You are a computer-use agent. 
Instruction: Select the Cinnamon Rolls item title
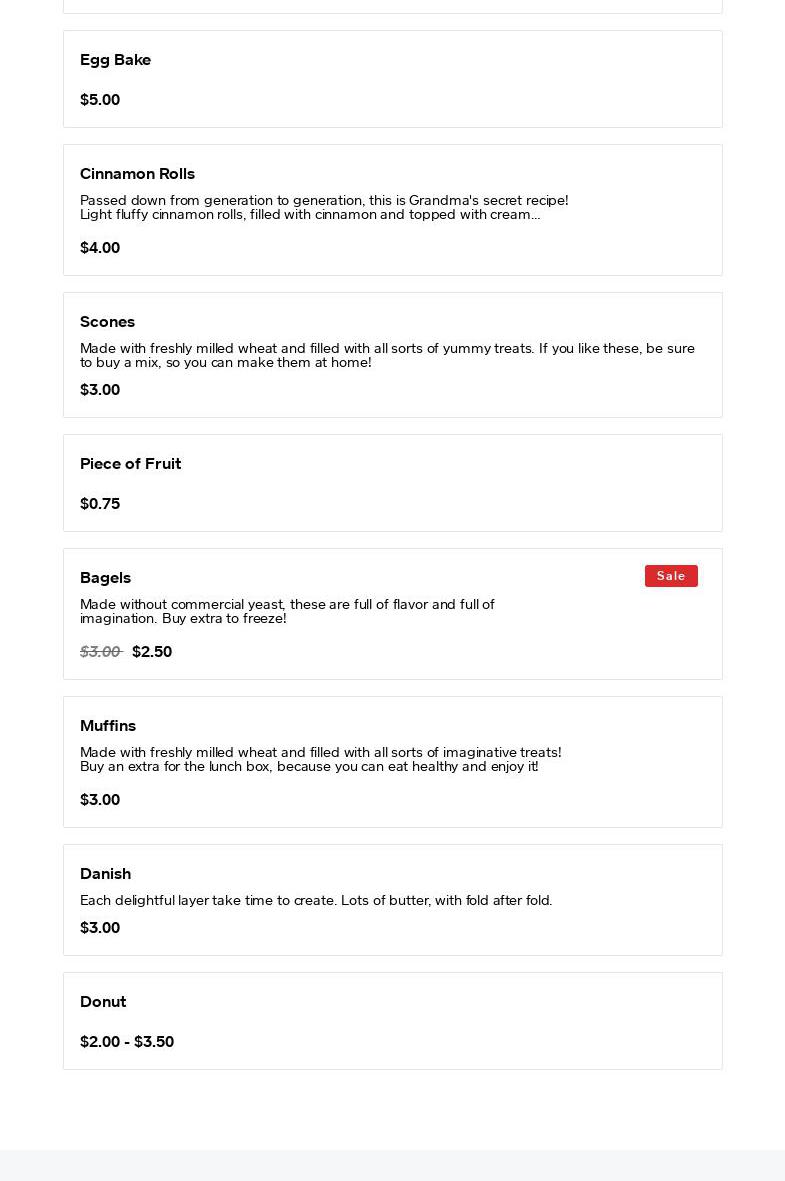coord(137,174)
